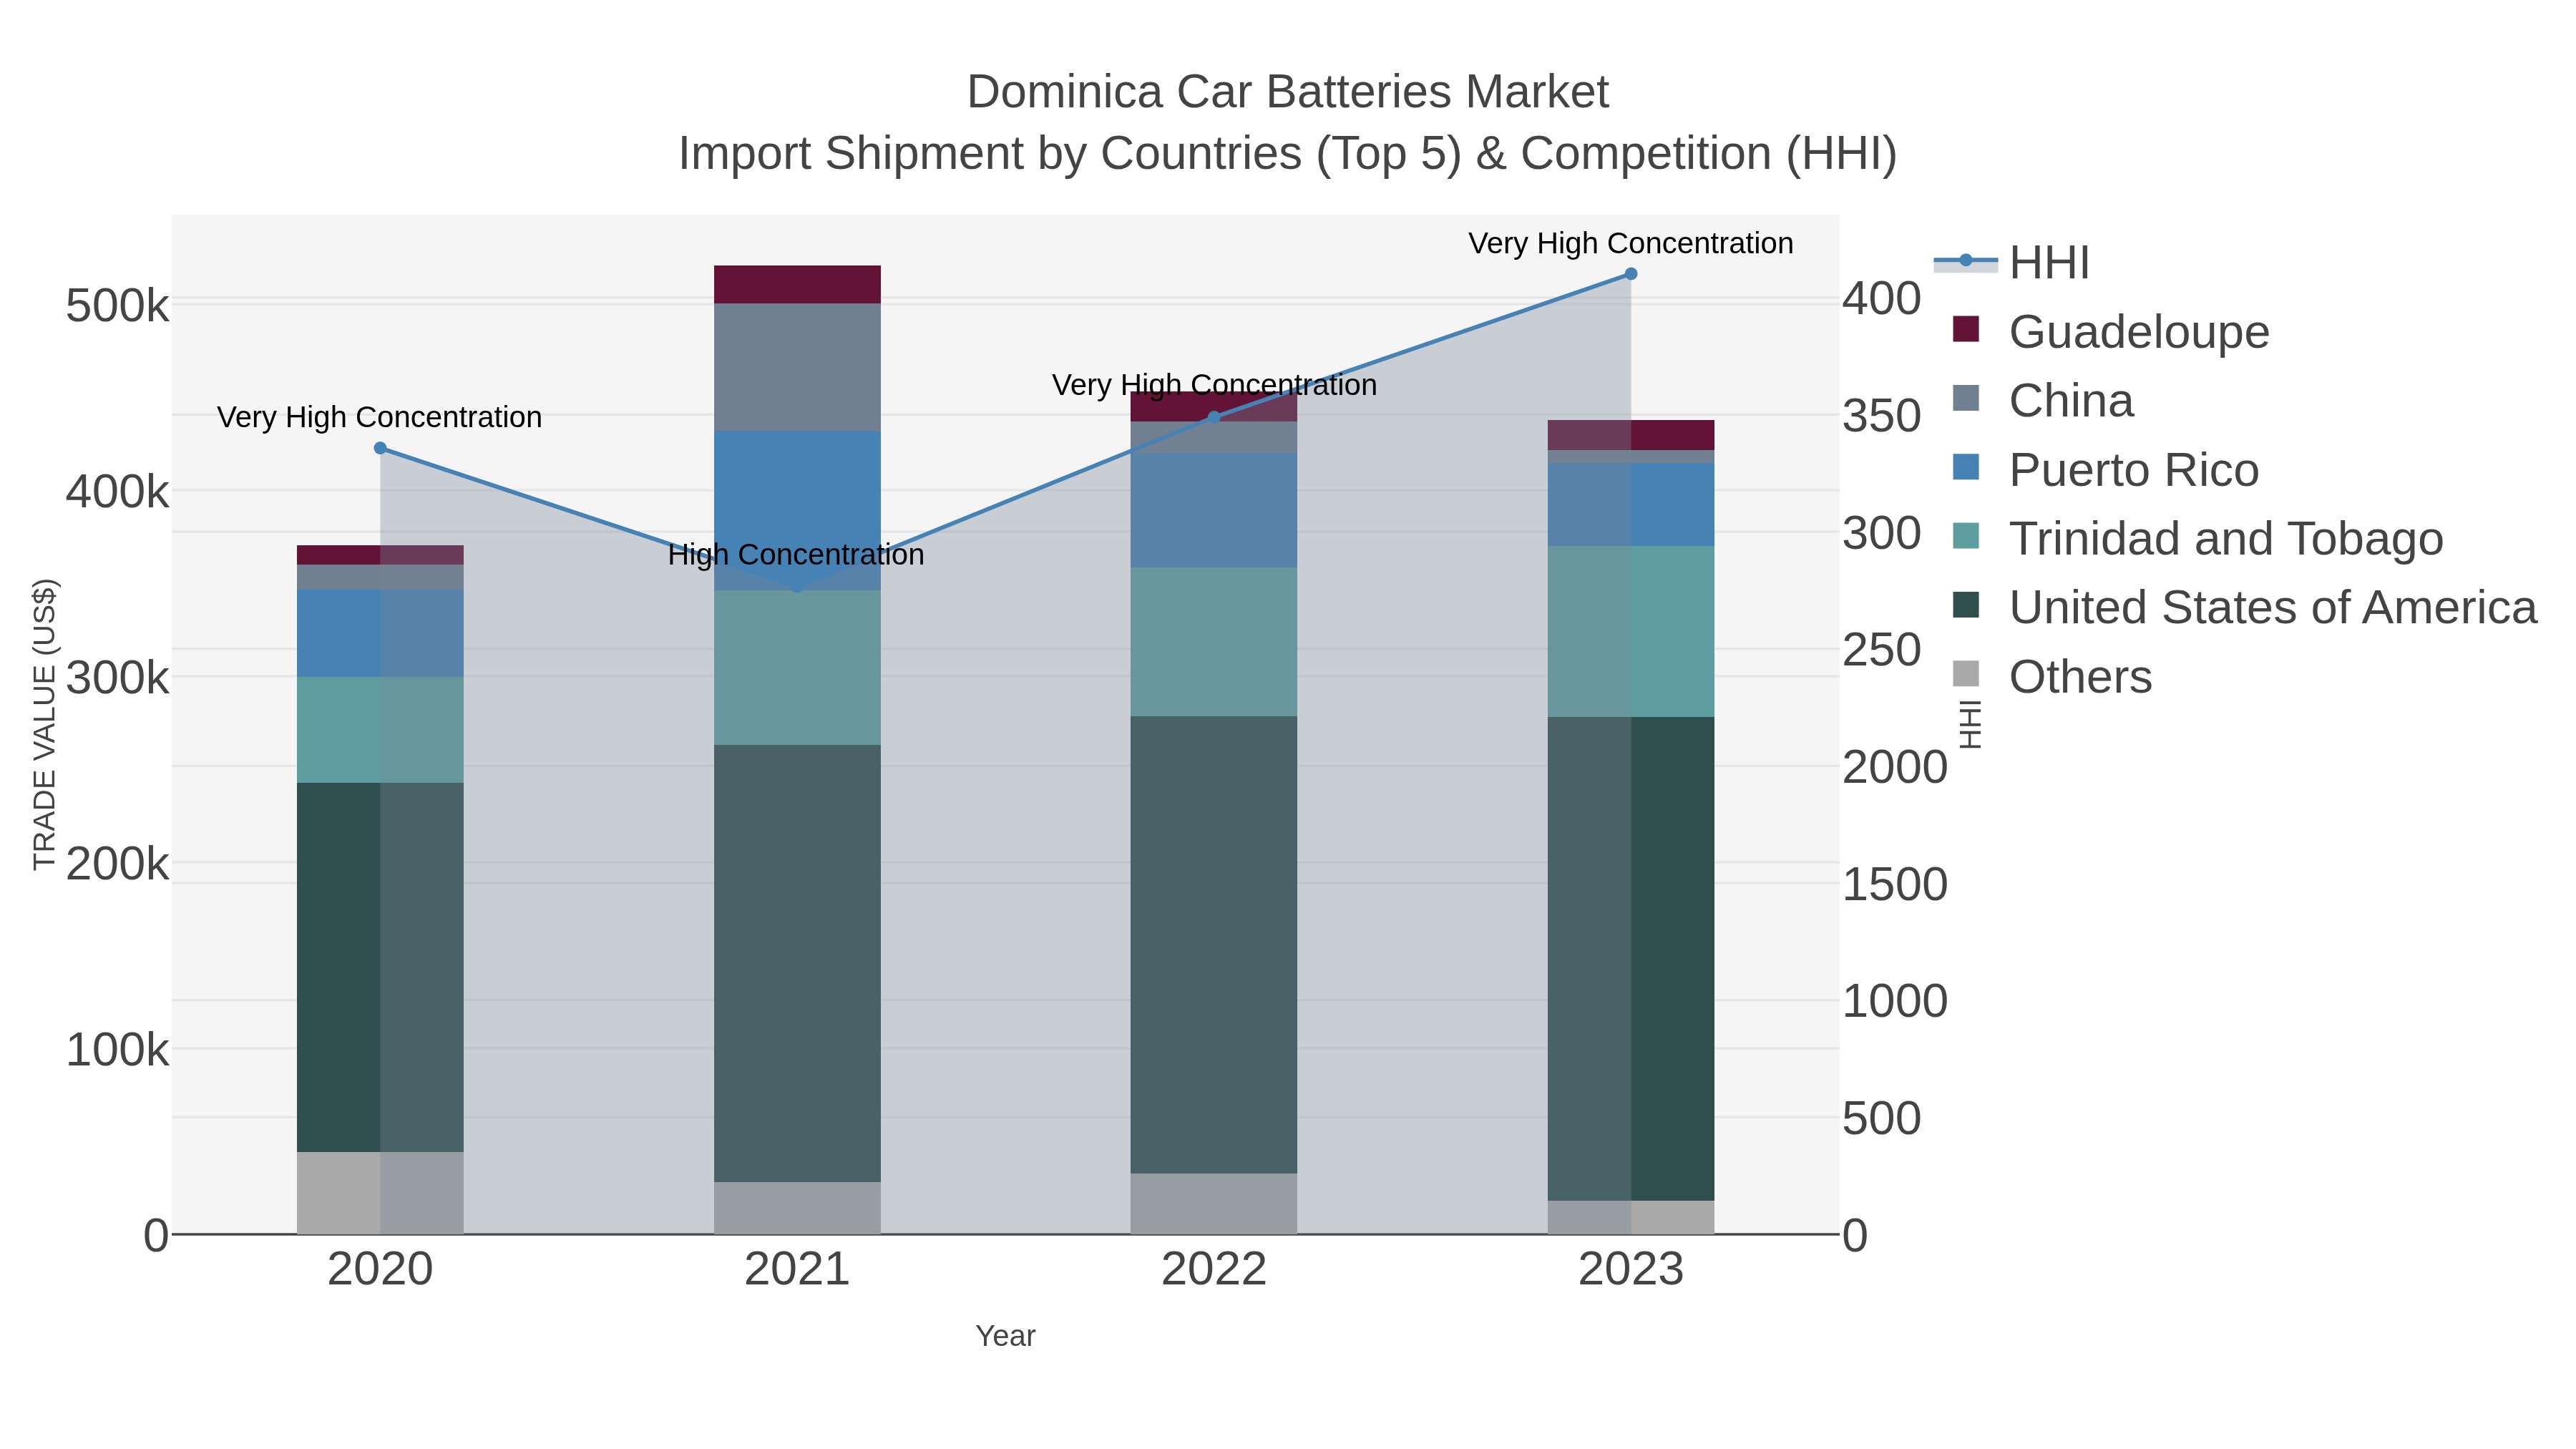Click 'Very High Concentration' annotation above 2023
The image size is (2576, 1449).
point(1631,243)
